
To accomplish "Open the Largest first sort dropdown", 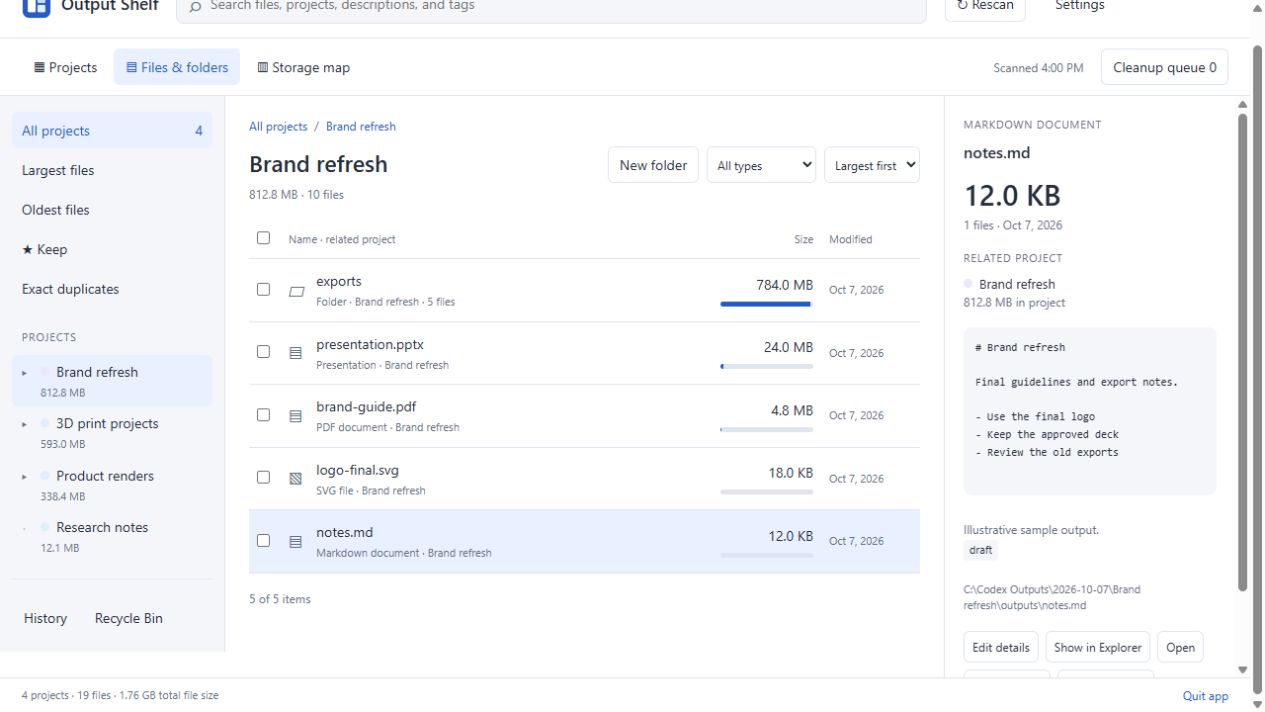I will [872, 166].
